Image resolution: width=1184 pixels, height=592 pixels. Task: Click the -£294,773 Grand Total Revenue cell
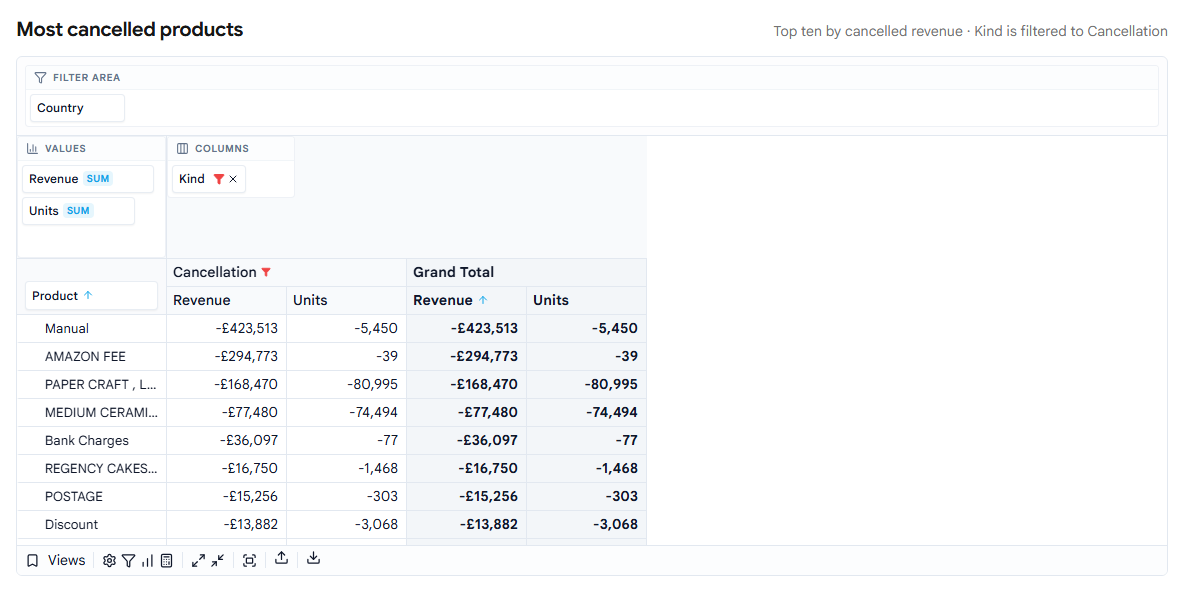click(467, 356)
